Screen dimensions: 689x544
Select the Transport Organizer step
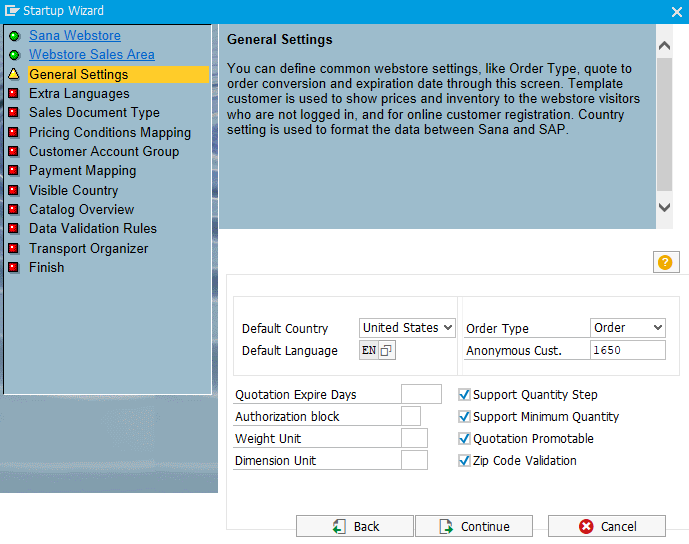[x=88, y=248]
